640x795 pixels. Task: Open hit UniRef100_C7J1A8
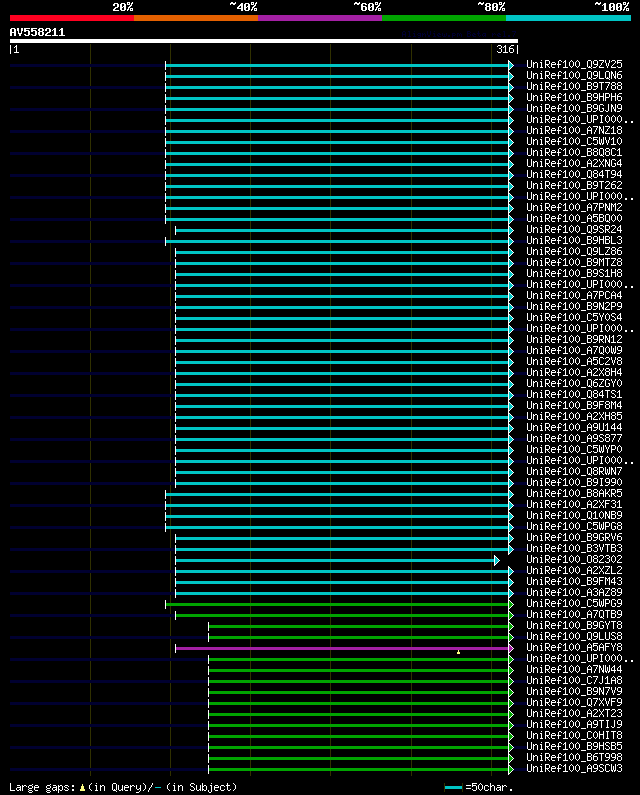tap(574, 680)
